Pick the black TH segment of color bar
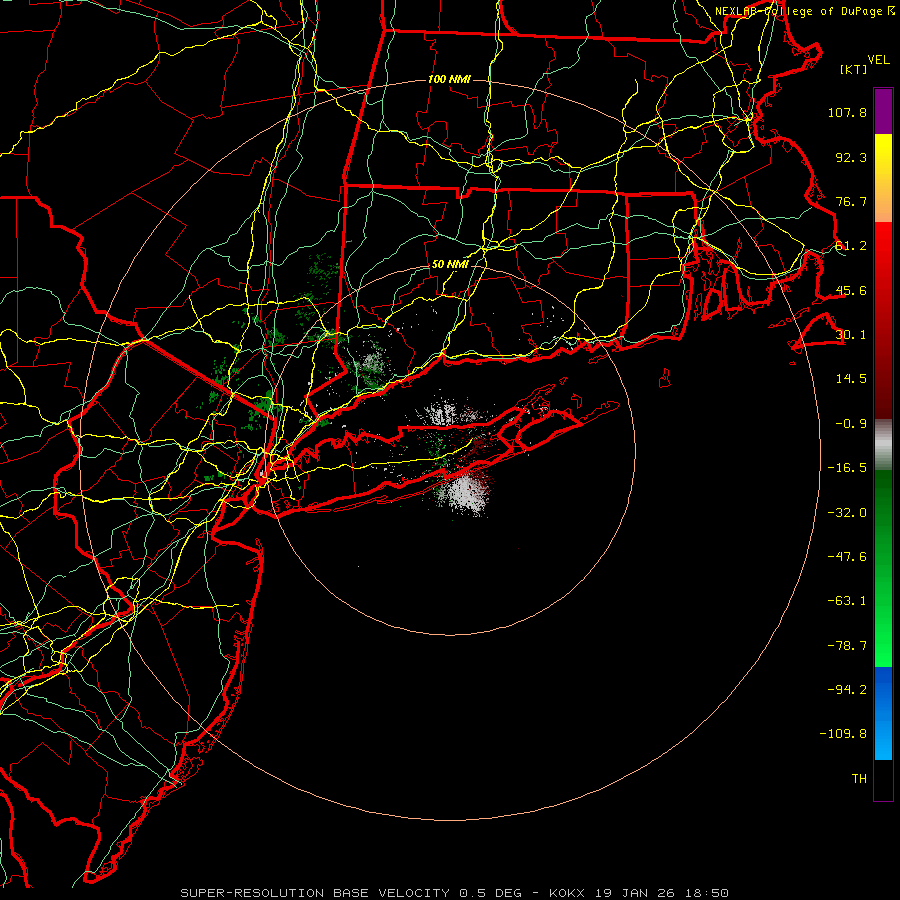The height and width of the screenshot is (900, 900). (x=883, y=779)
